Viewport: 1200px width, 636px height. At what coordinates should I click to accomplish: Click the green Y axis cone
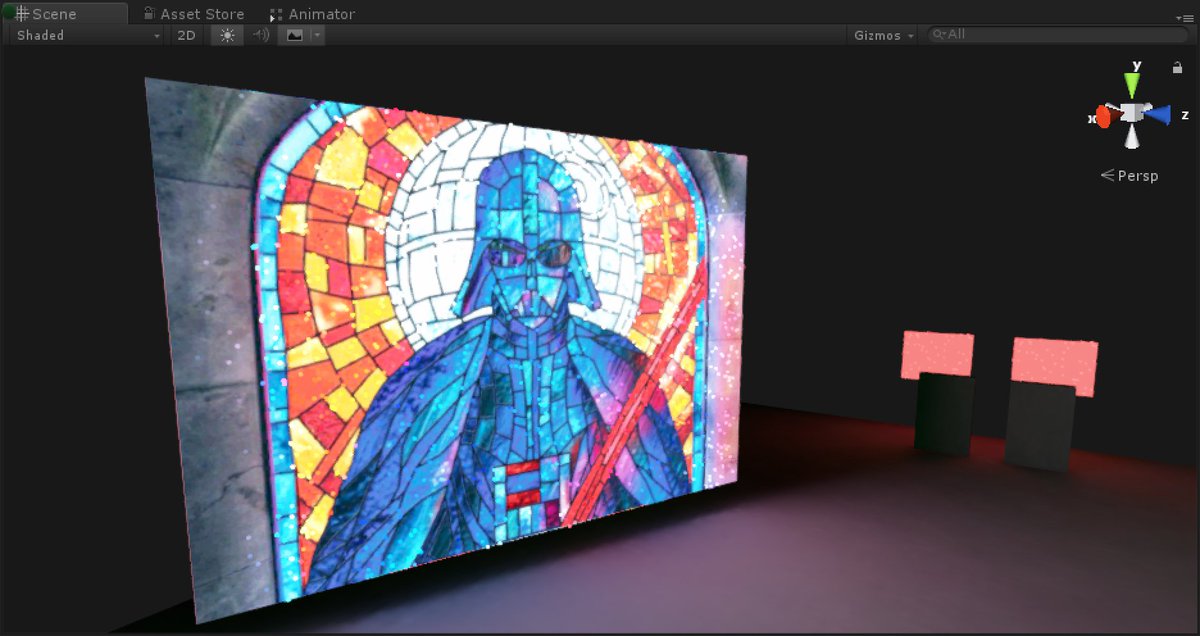coord(1132,85)
